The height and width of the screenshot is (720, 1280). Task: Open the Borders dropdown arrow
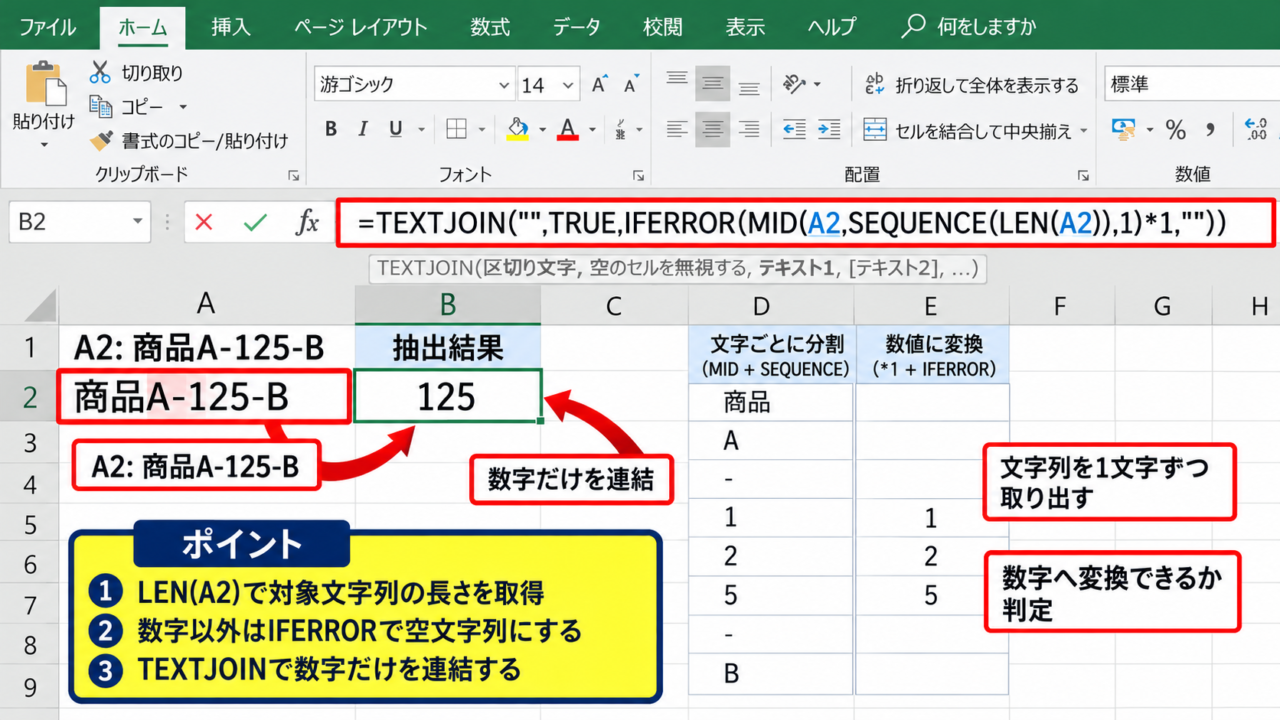click(x=483, y=130)
